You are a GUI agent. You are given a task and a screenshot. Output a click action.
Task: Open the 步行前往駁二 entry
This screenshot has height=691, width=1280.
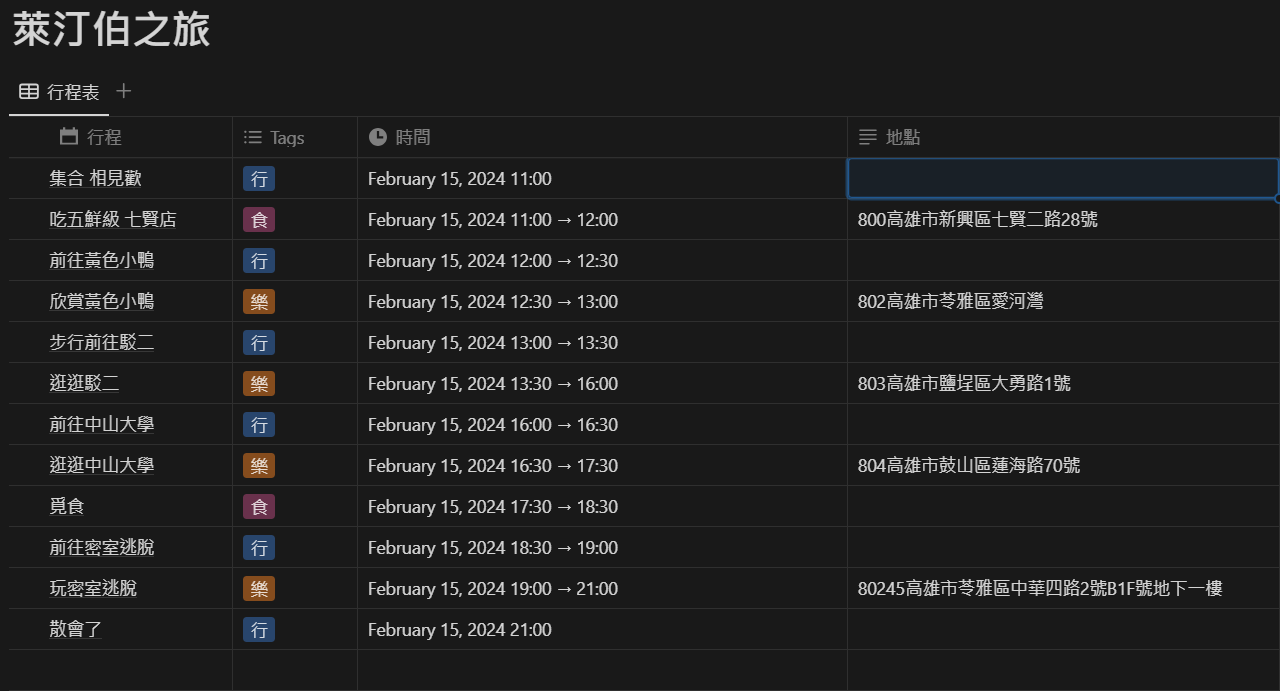click(102, 343)
